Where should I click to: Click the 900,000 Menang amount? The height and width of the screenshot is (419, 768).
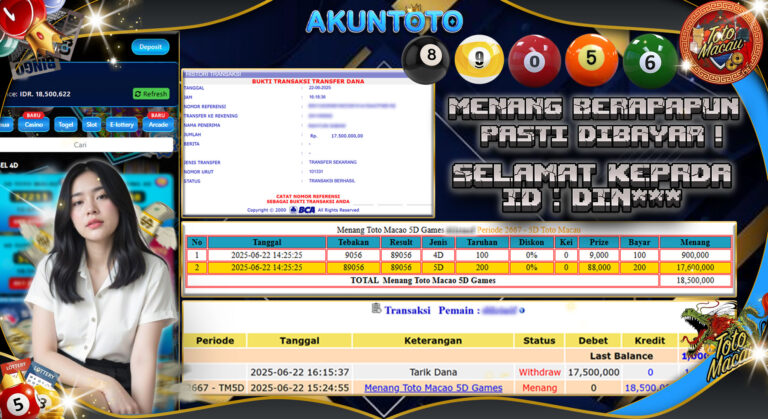(695, 255)
